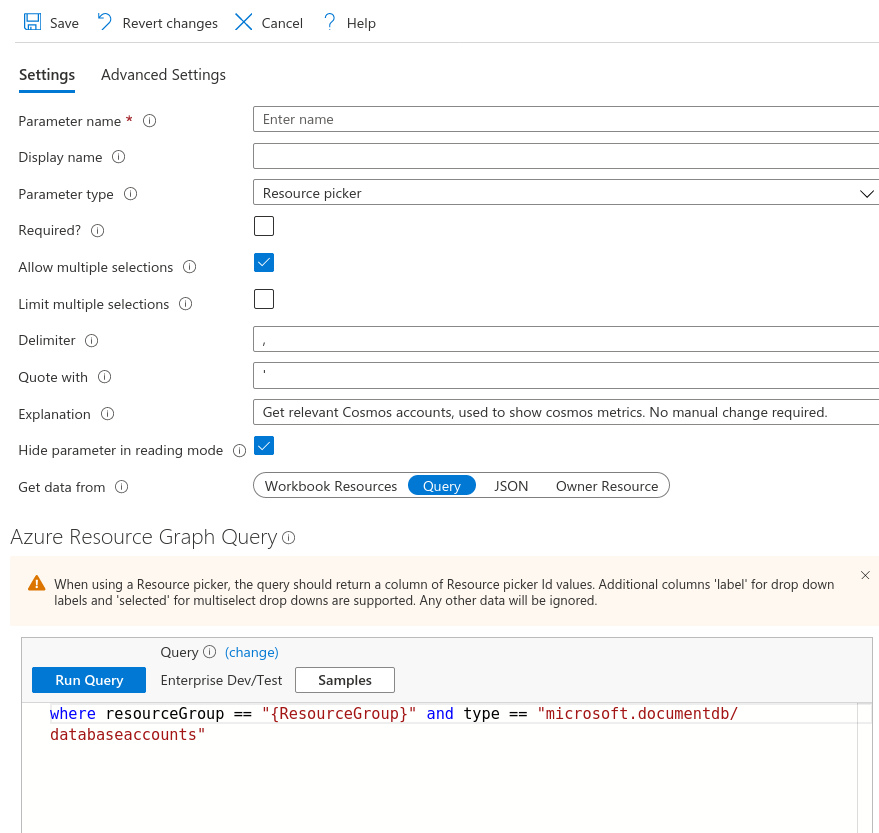Click info icon next to Parameter name
Screen dimensions: 879x833
click(150, 121)
